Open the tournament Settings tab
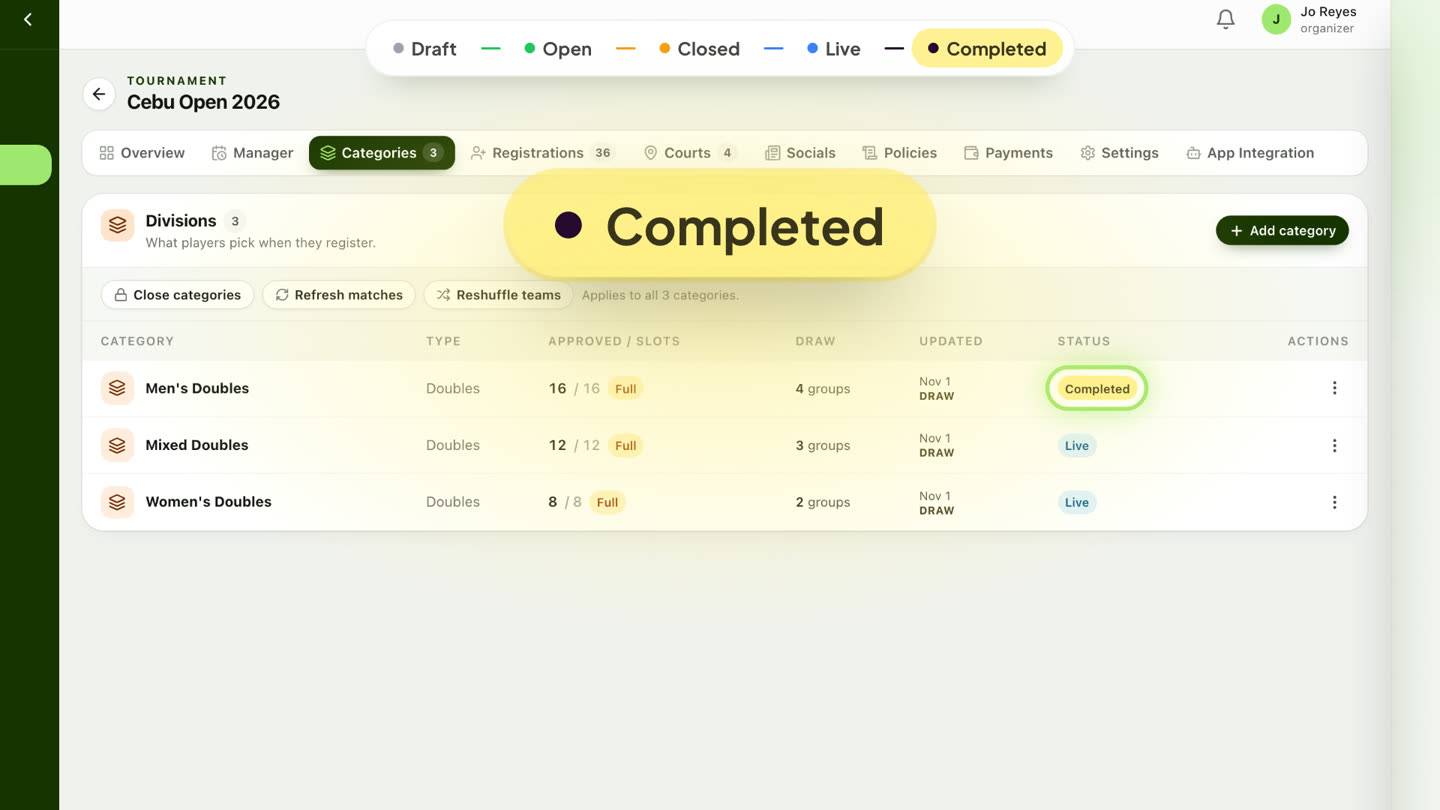 coord(1119,153)
